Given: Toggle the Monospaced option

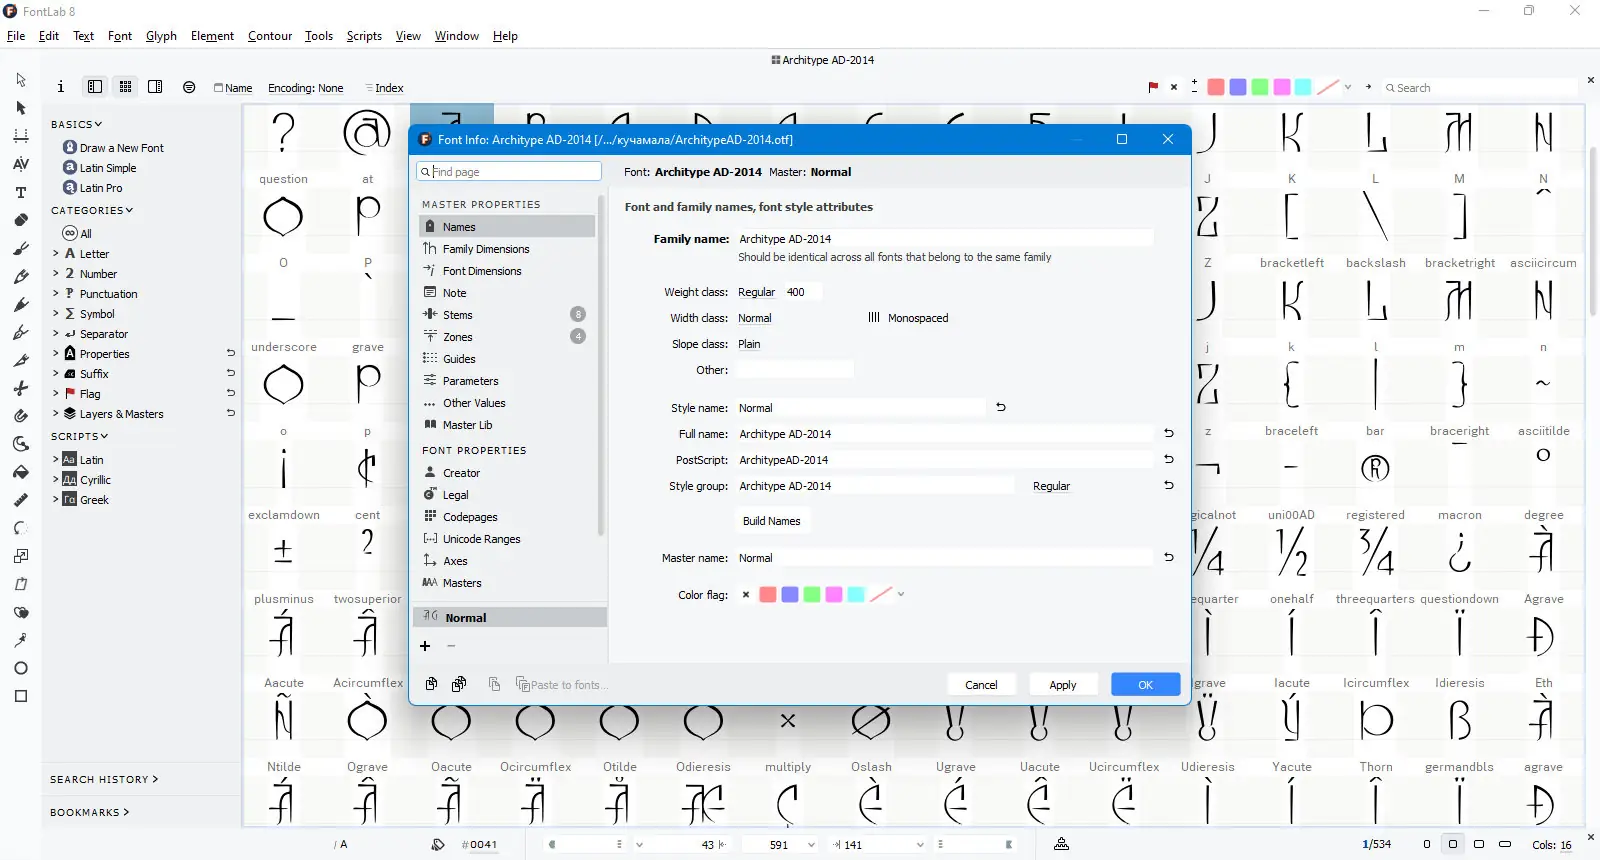Looking at the screenshot, I should coord(908,318).
